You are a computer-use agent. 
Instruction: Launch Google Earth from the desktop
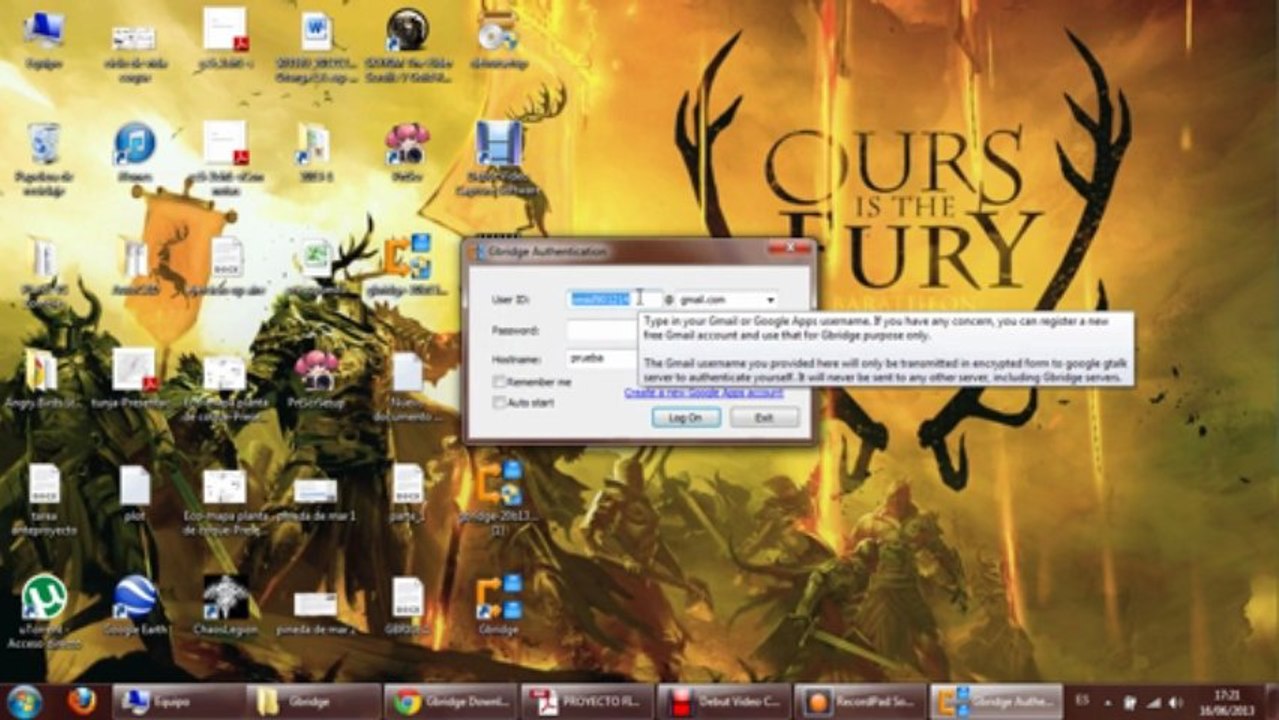click(x=134, y=605)
